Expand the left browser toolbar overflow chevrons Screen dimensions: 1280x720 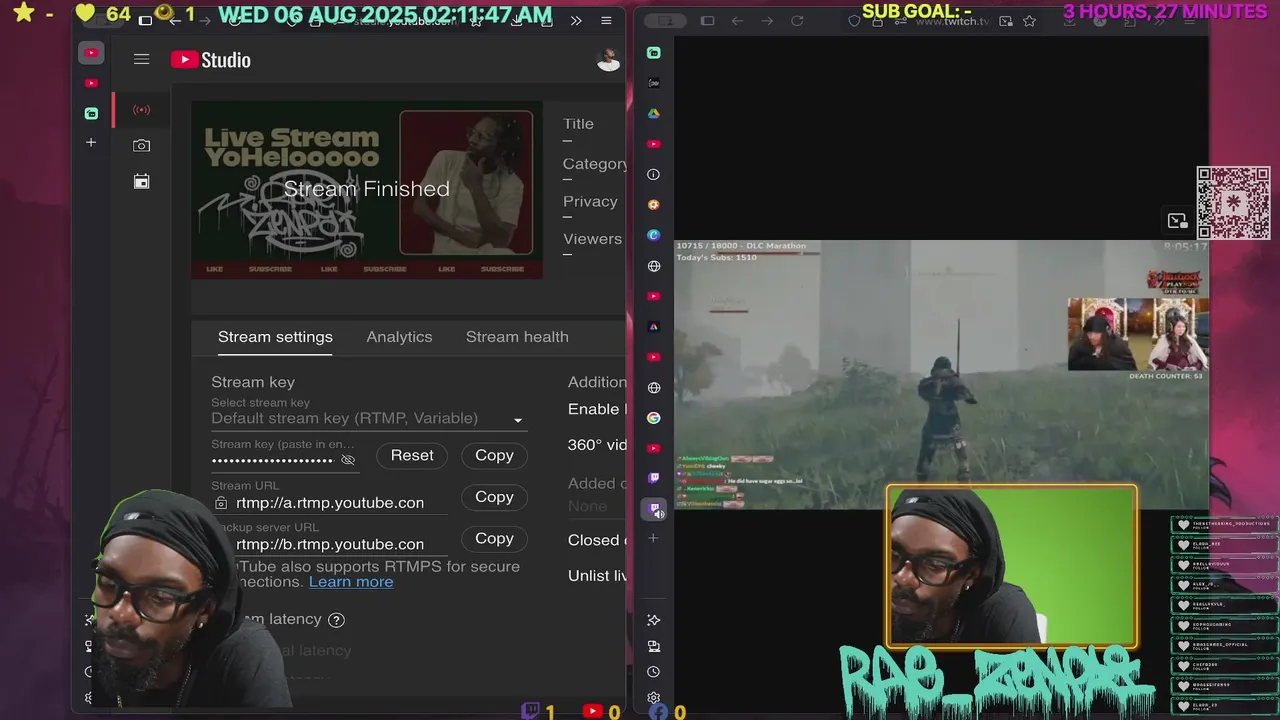point(576,20)
